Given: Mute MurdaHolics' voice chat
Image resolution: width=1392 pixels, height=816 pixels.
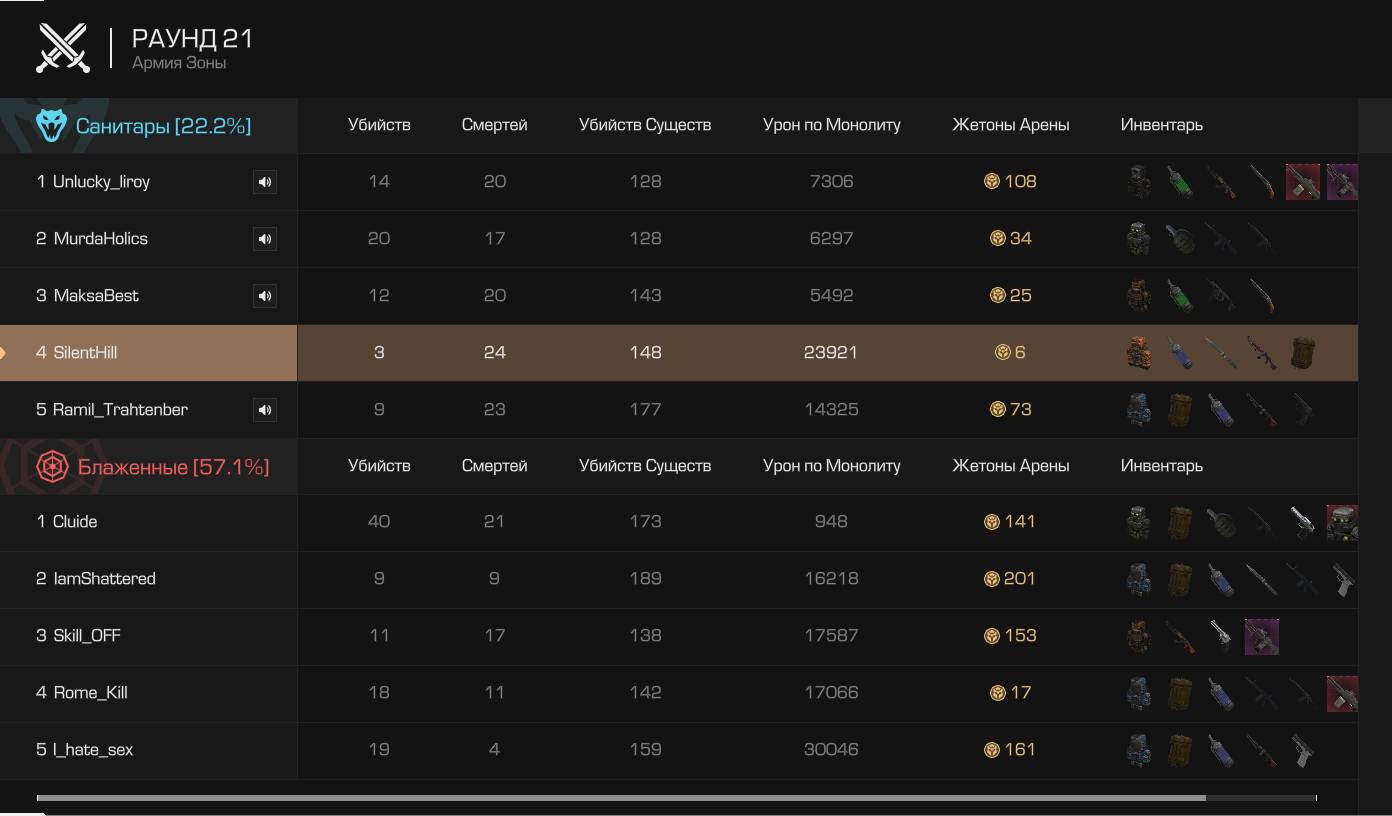Looking at the screenshot, I should tap(264, 239).
